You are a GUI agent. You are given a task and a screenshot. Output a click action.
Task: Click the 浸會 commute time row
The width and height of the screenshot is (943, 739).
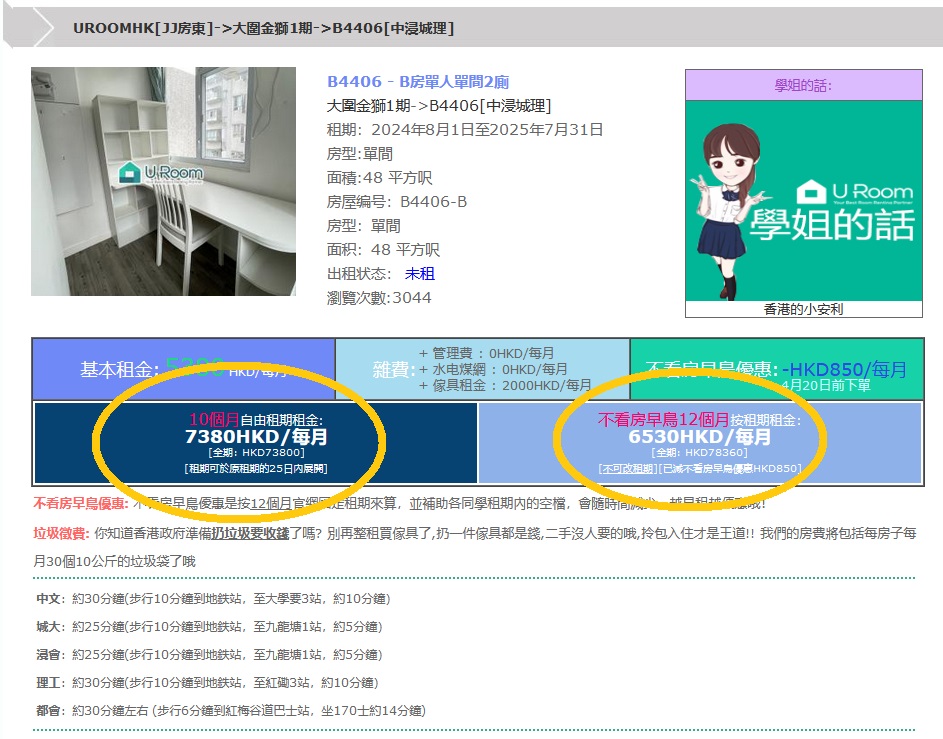[209, 655]
